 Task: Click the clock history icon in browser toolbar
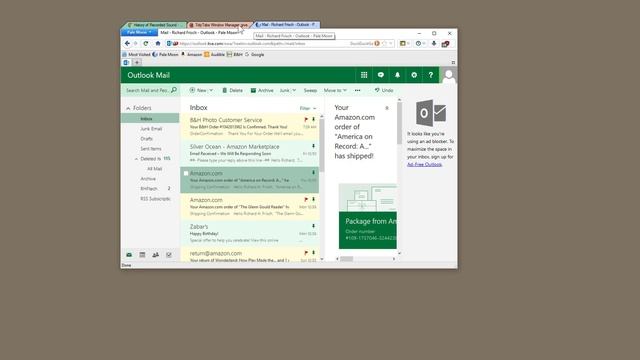point(418,43)
